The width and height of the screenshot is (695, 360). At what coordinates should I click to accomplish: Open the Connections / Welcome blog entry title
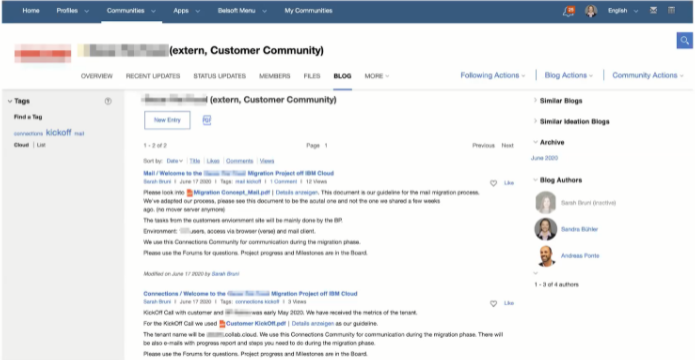coord(250,293)
